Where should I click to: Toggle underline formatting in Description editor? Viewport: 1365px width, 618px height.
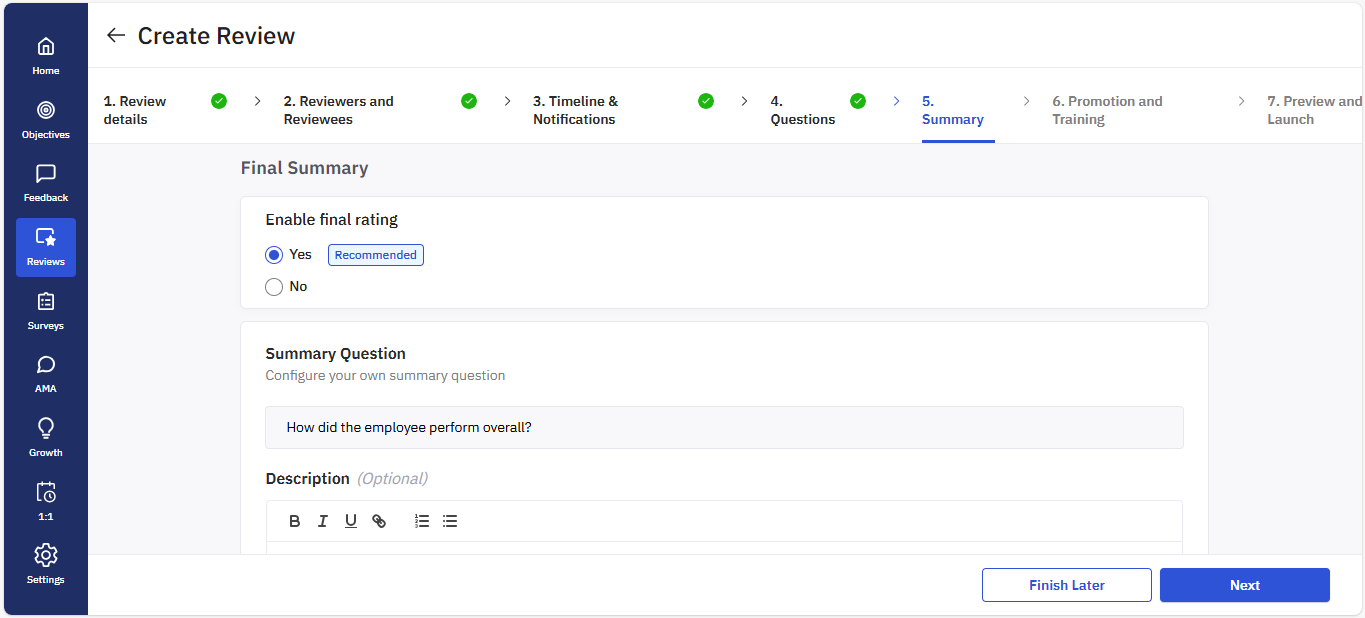[350, 521]
